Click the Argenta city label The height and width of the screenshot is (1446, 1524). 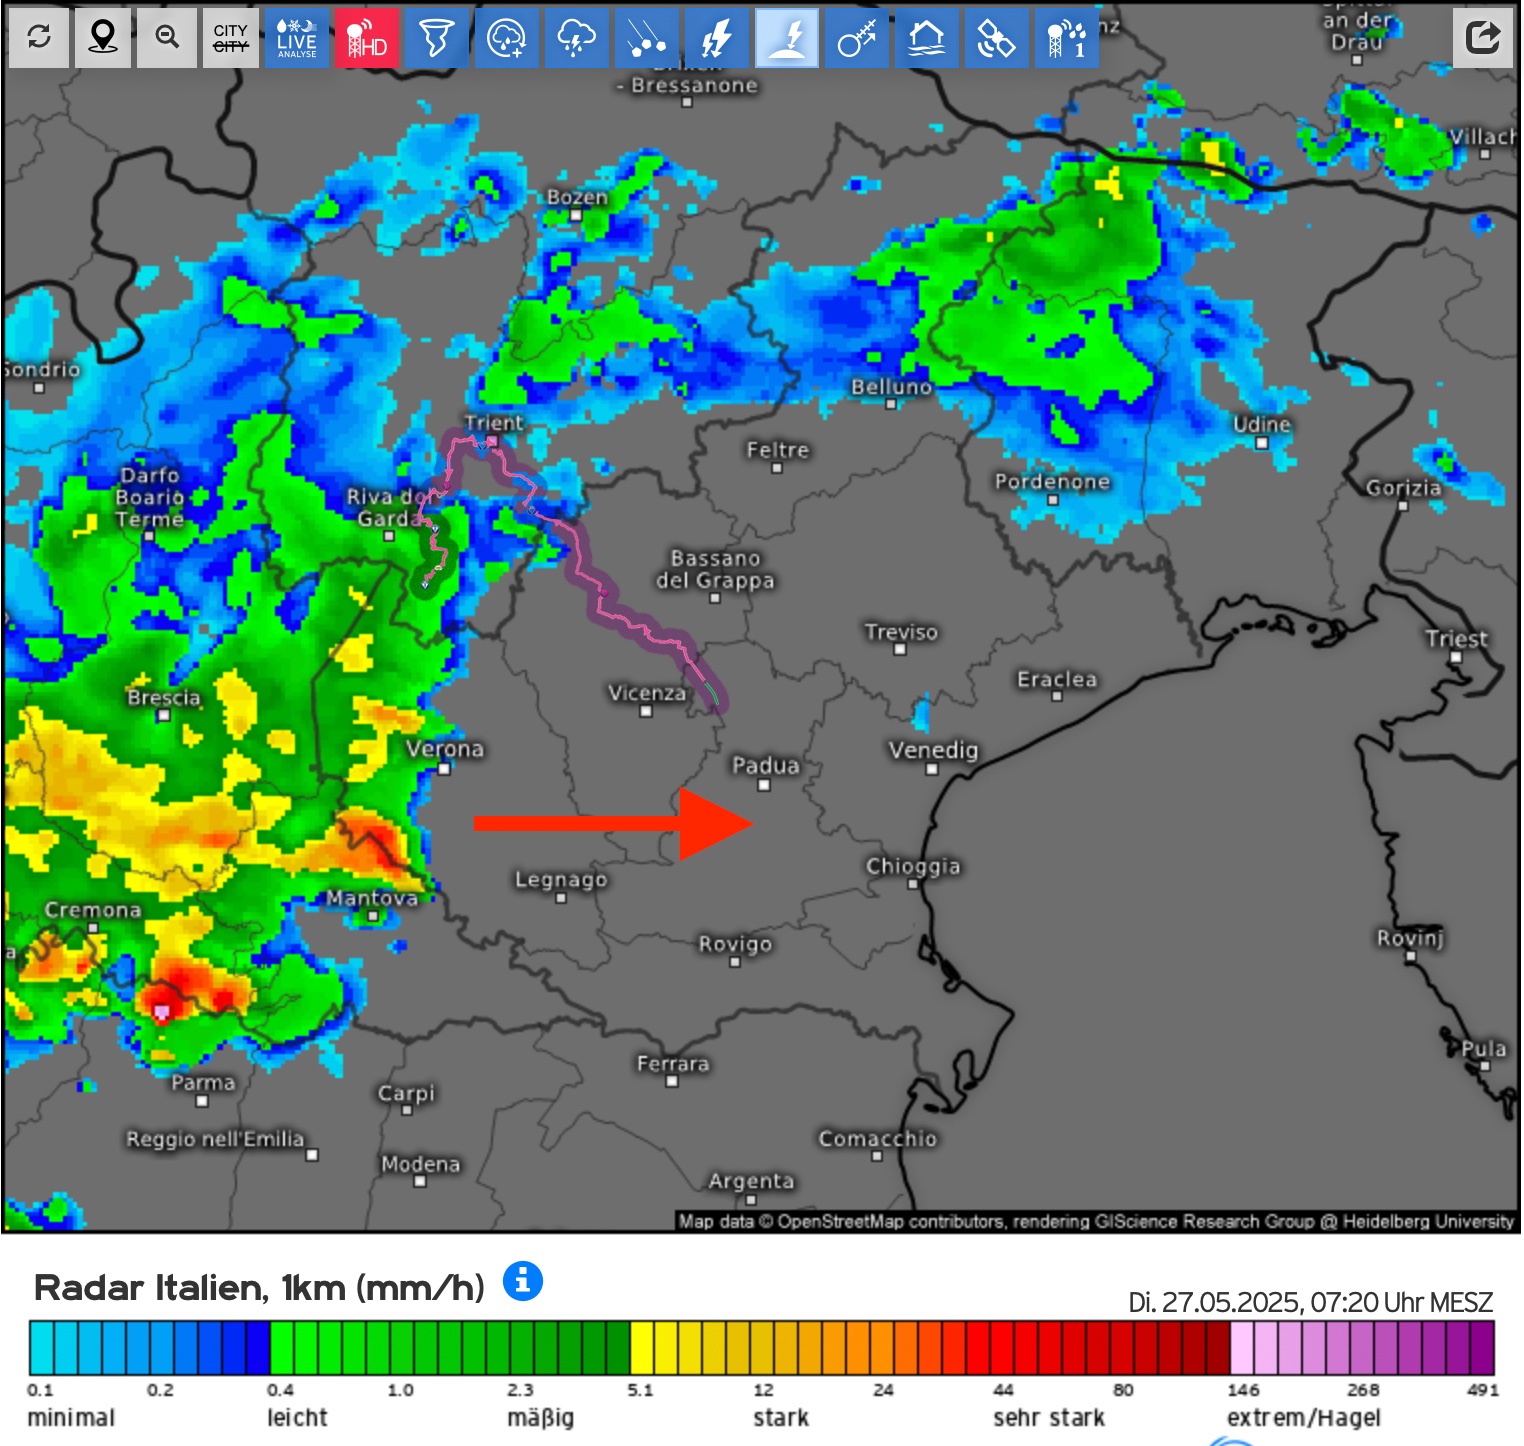(x=751, y=1181)
